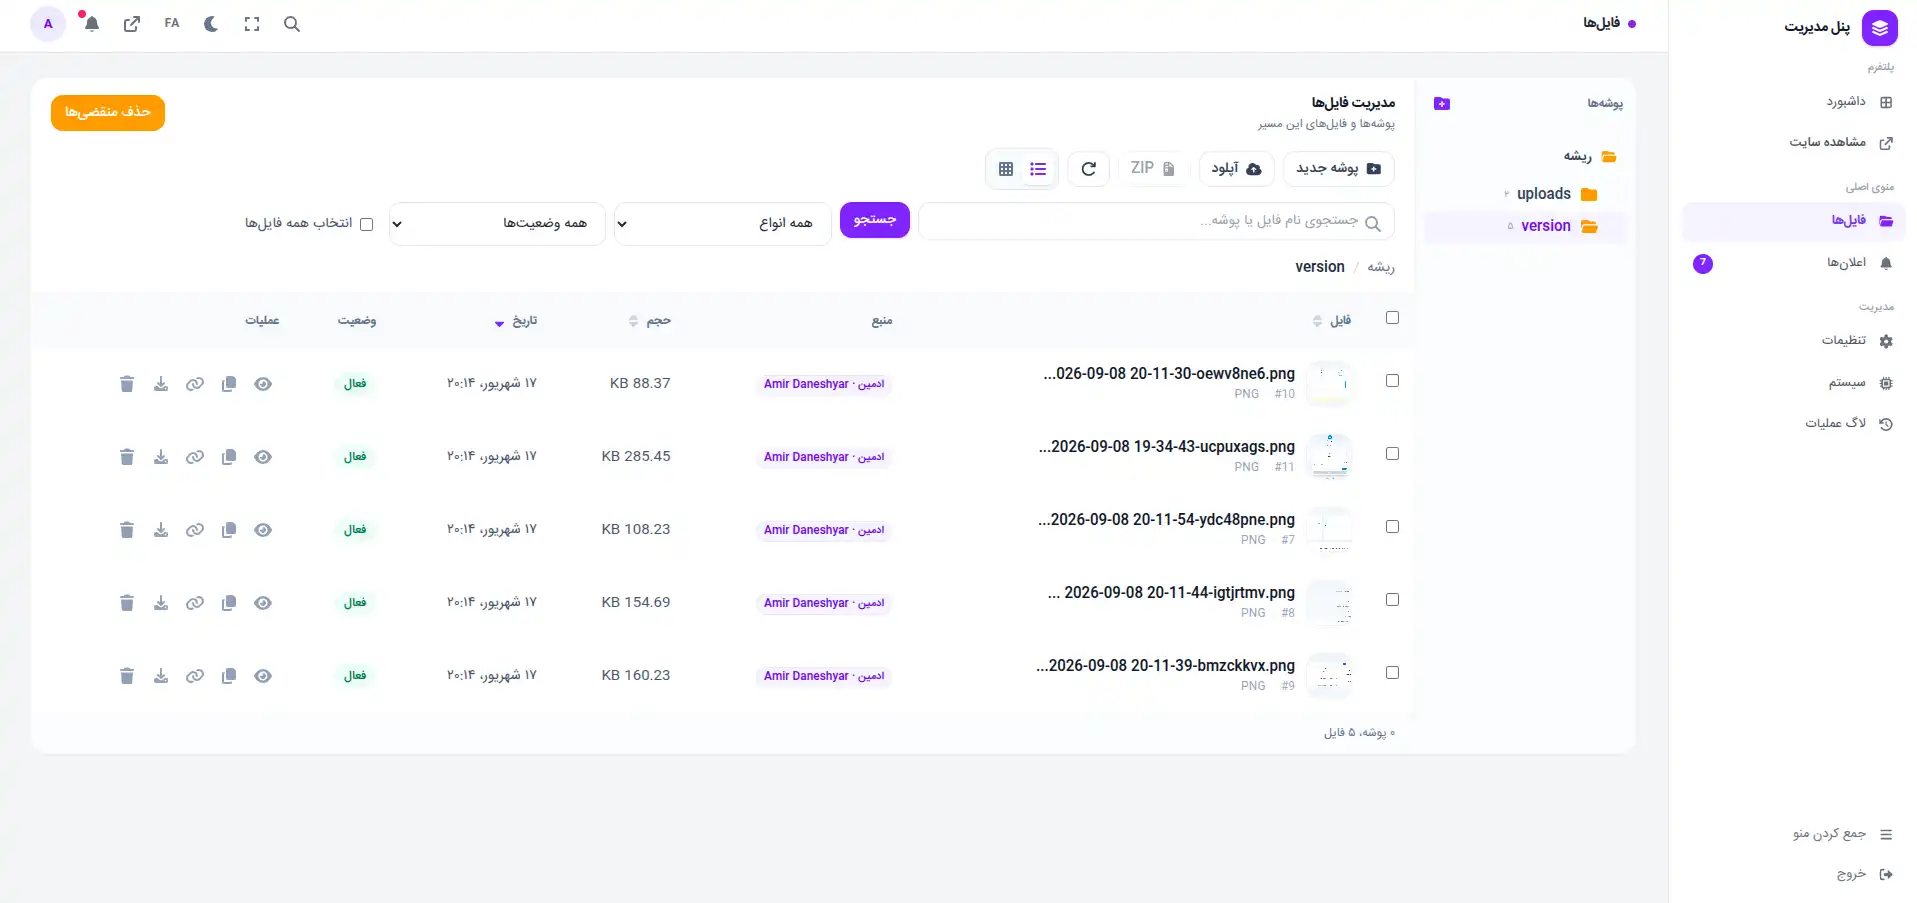Download the igtjrtmv.png file
Image resolution: width=1917 pixels, height=903 pixels.
click(161, 603)
